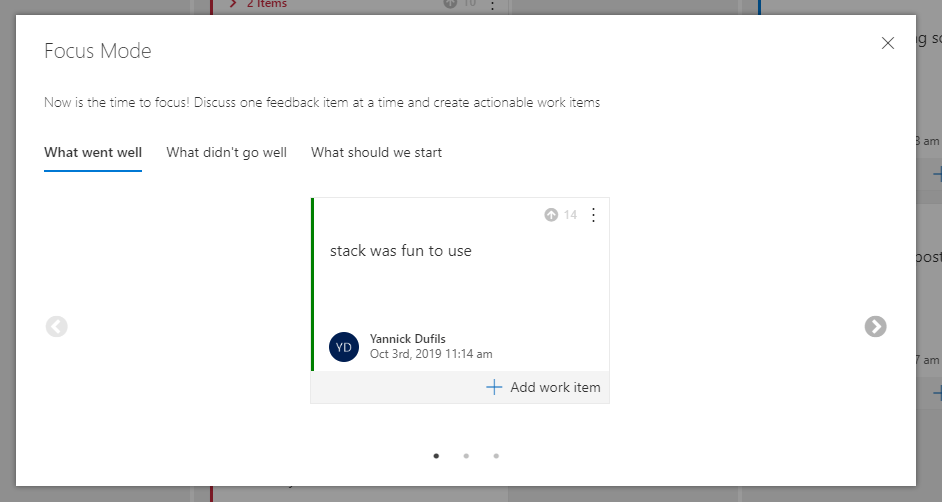
Task: Go to previous feedback item arrow
Action: [56, 327]
